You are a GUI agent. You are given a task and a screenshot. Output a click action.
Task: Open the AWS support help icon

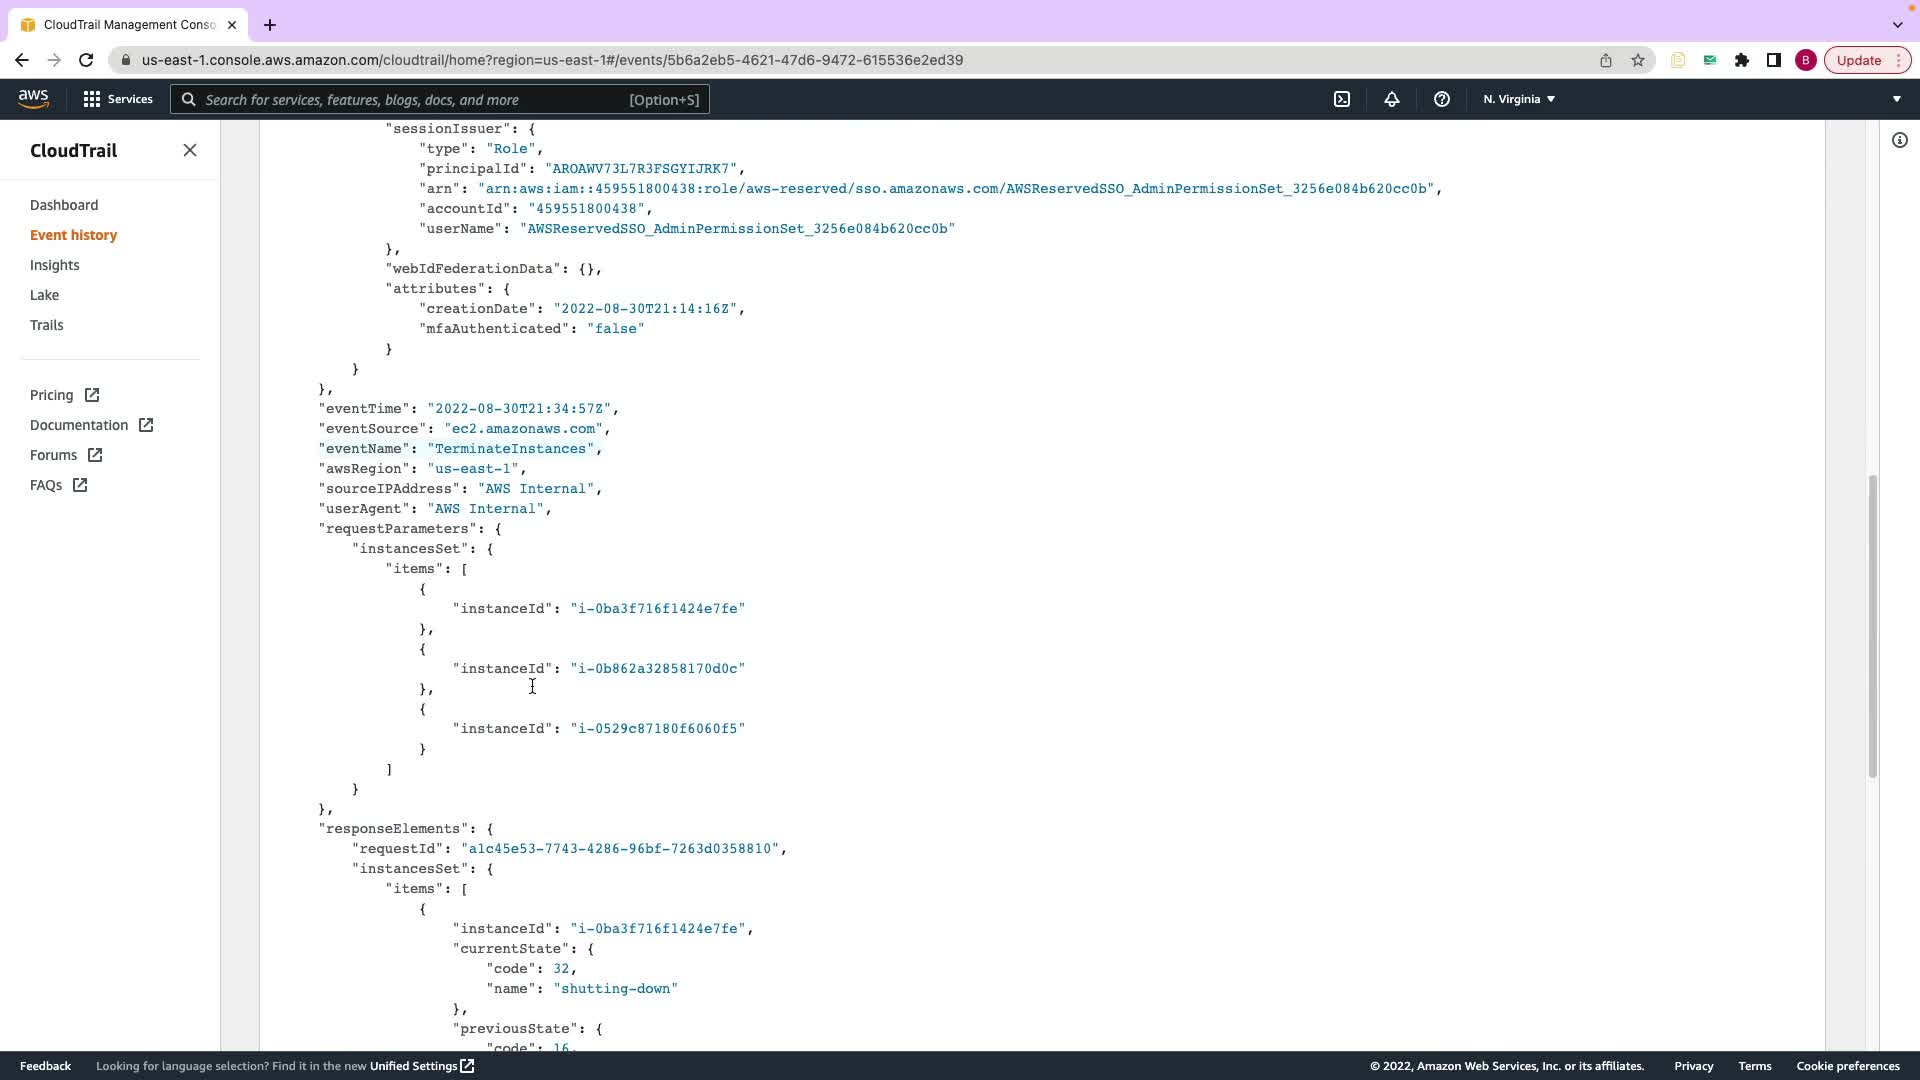[1441, 99]
